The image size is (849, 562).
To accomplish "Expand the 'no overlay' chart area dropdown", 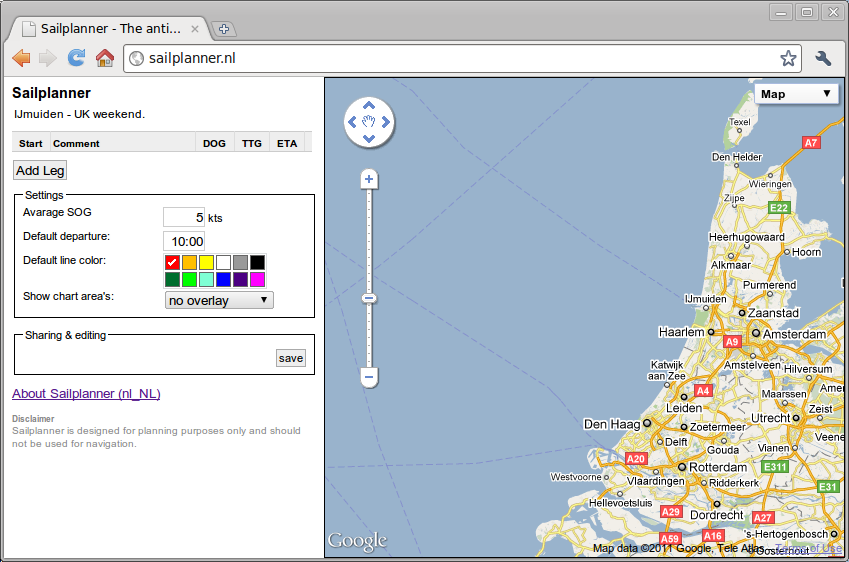I will (x=219, y=300).
